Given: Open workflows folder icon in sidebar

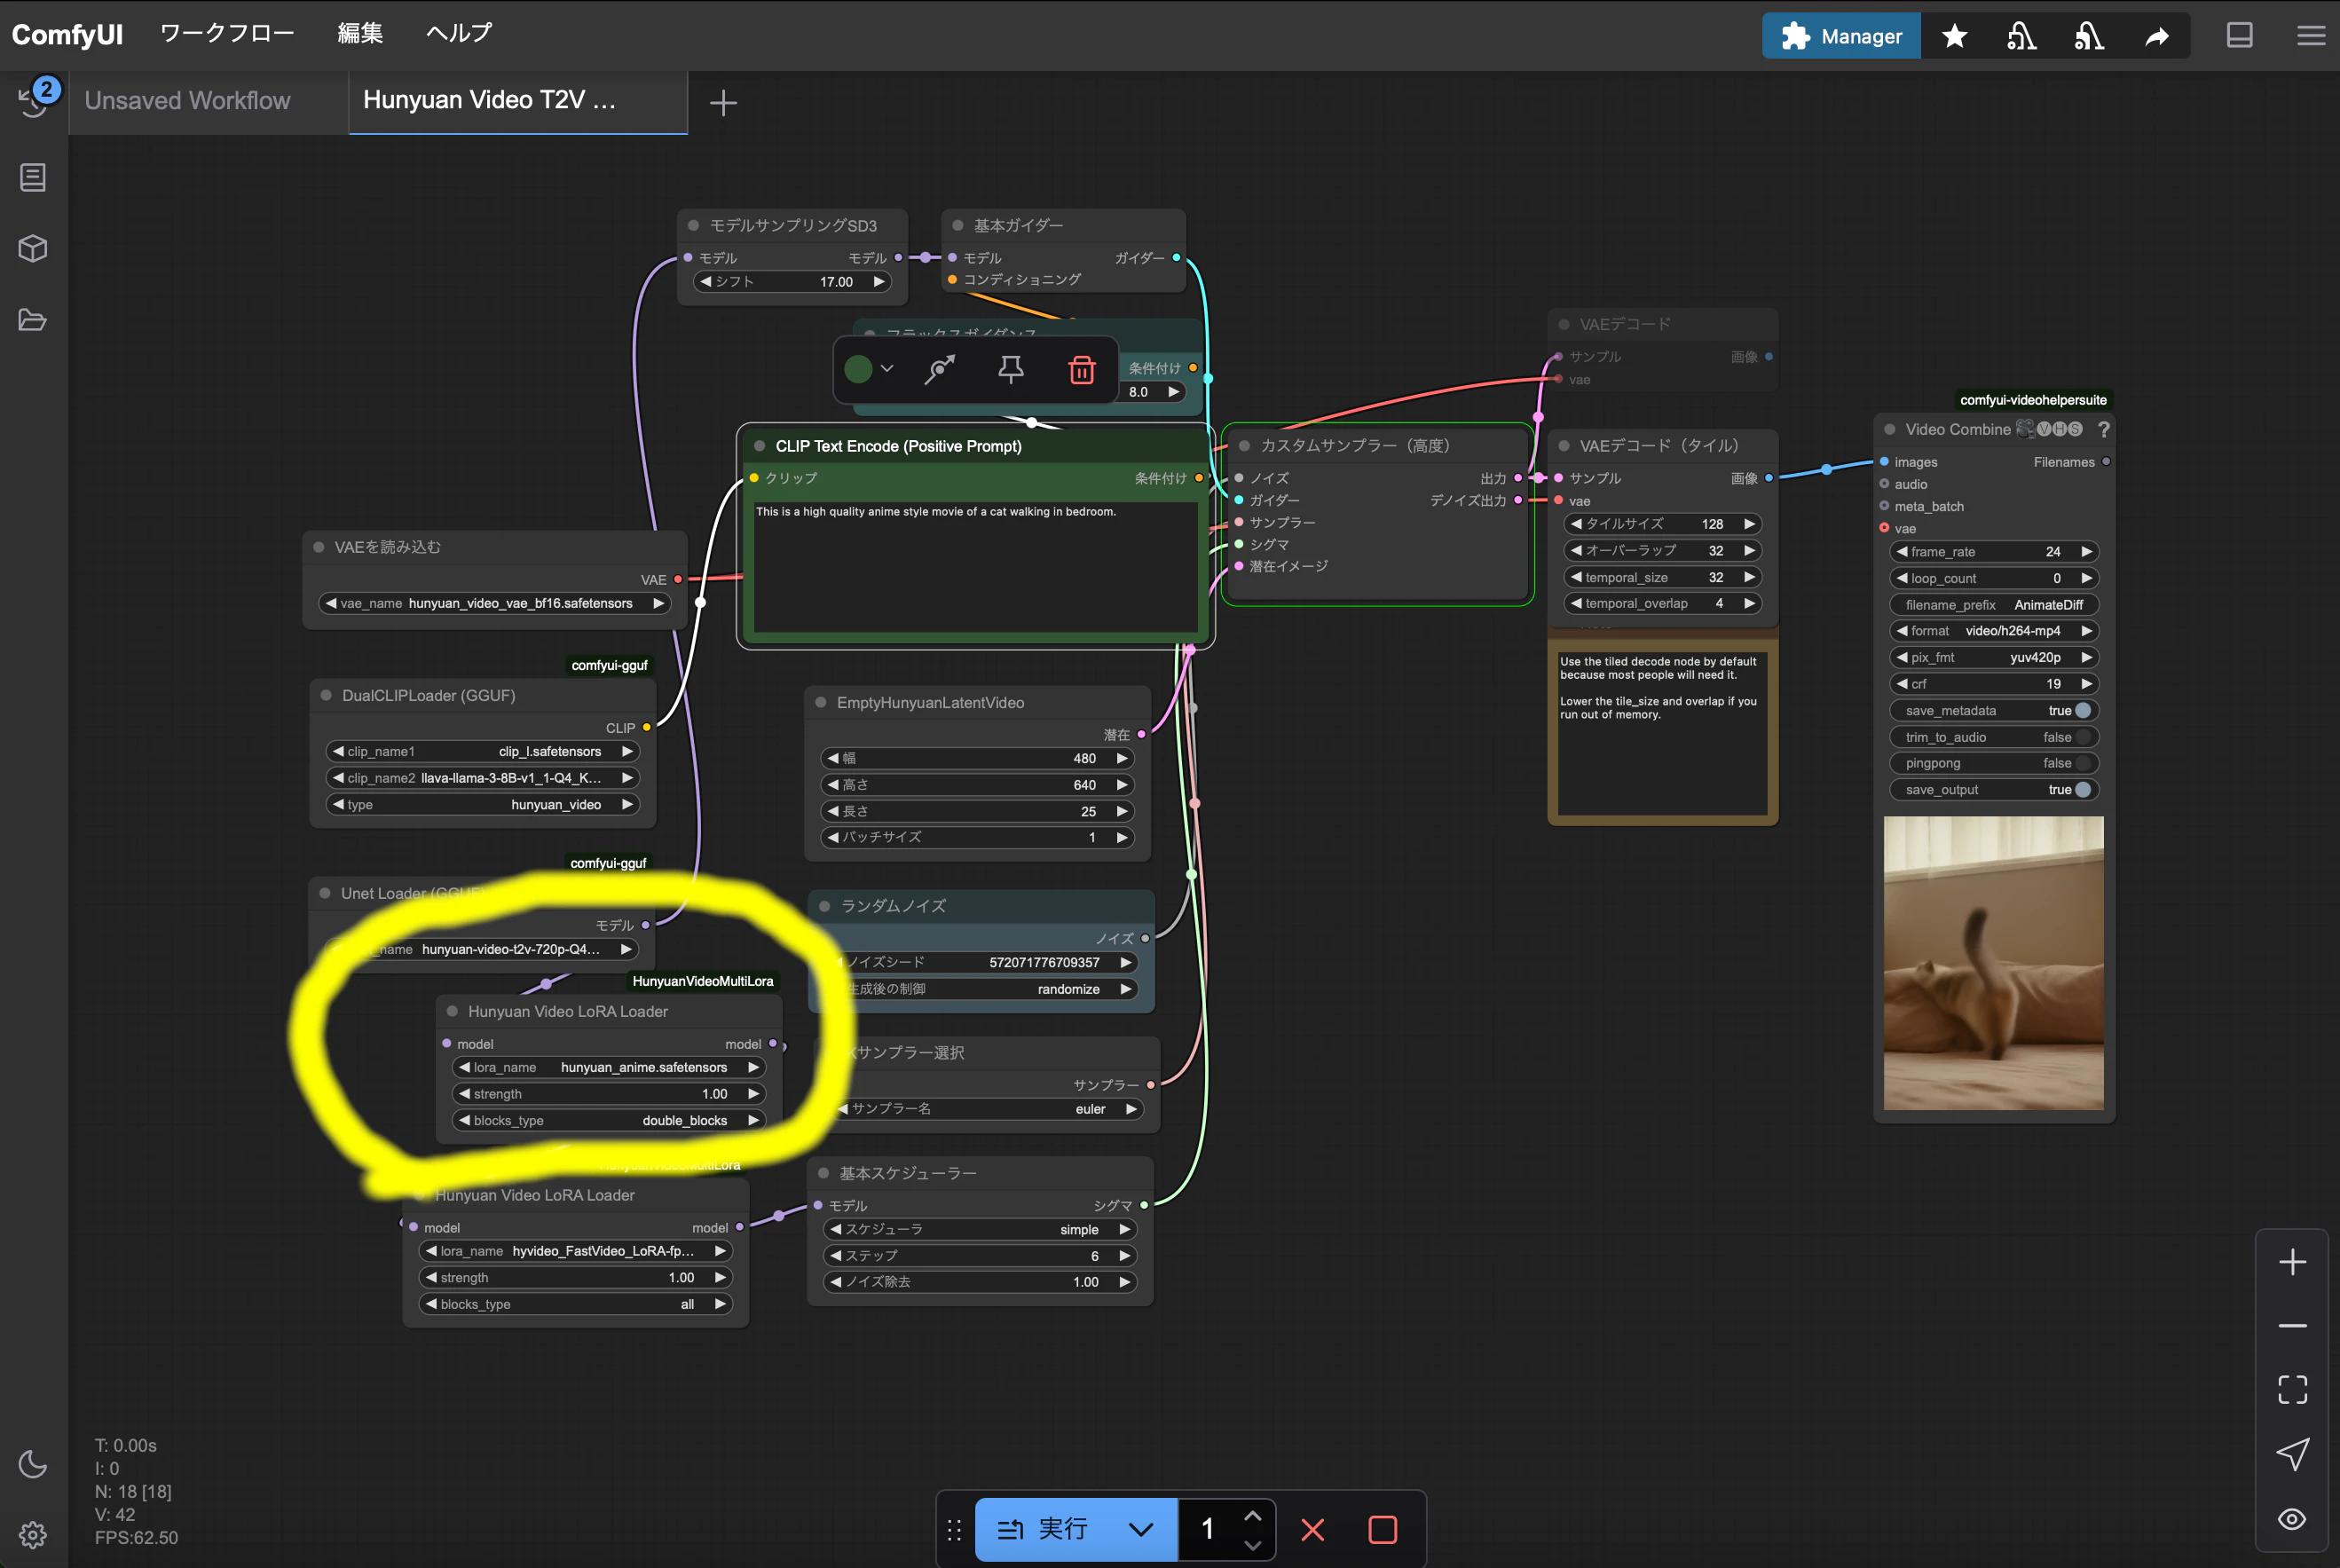Looking at the screenshot, I should 33,320.
